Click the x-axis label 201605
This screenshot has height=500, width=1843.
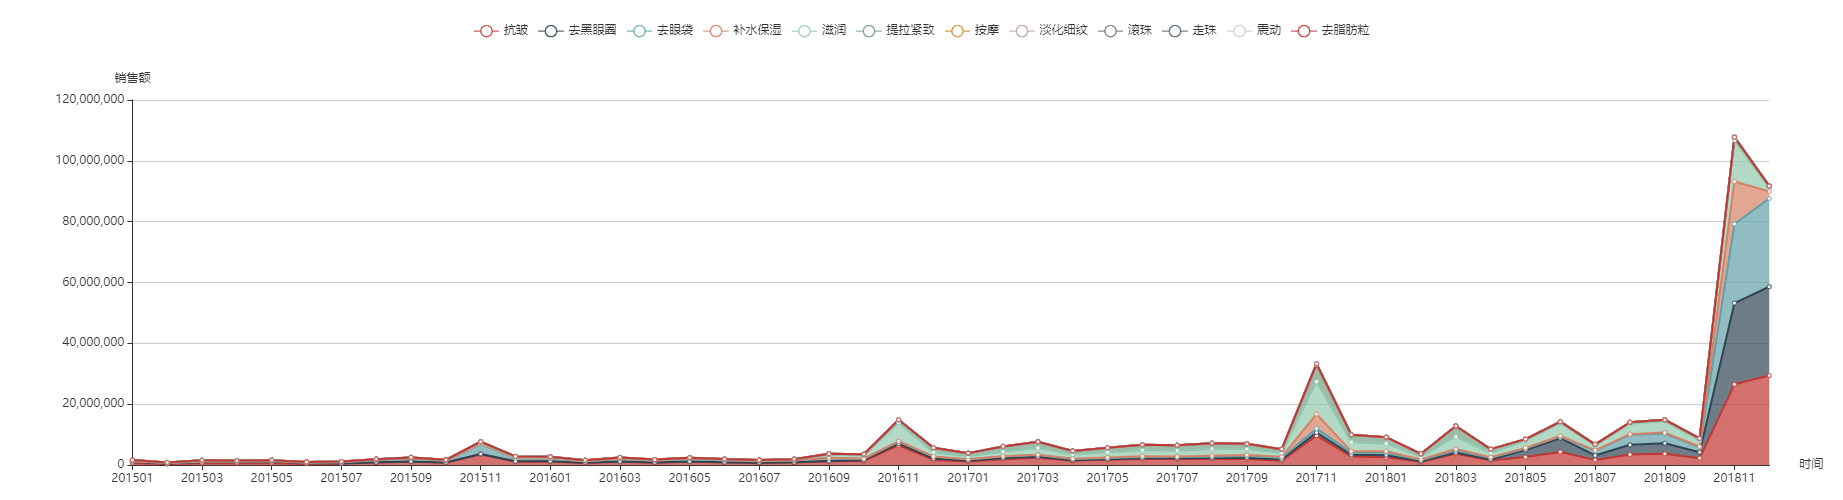pos(689,478)
